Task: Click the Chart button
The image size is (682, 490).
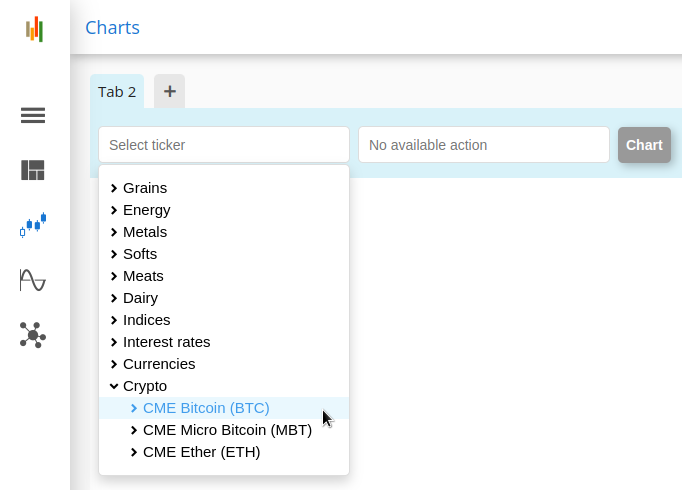Action: [x=644, y=145]
